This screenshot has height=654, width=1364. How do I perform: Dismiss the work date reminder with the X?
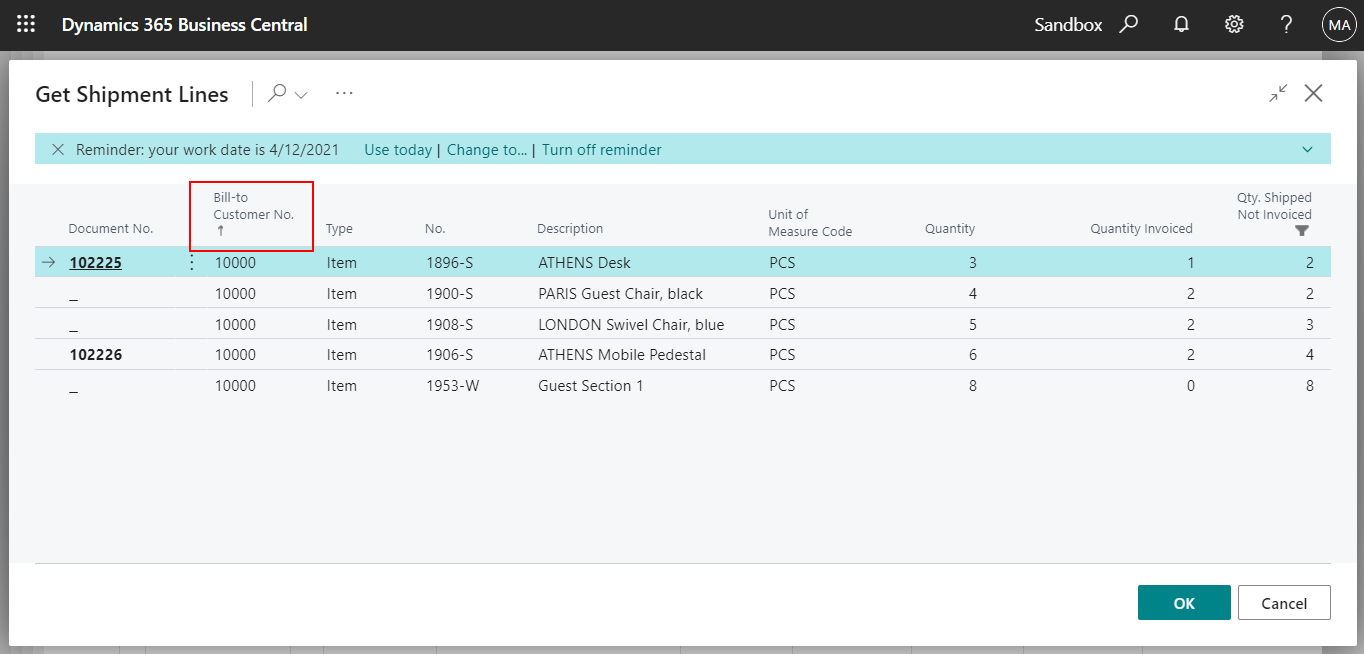point(57,149)
